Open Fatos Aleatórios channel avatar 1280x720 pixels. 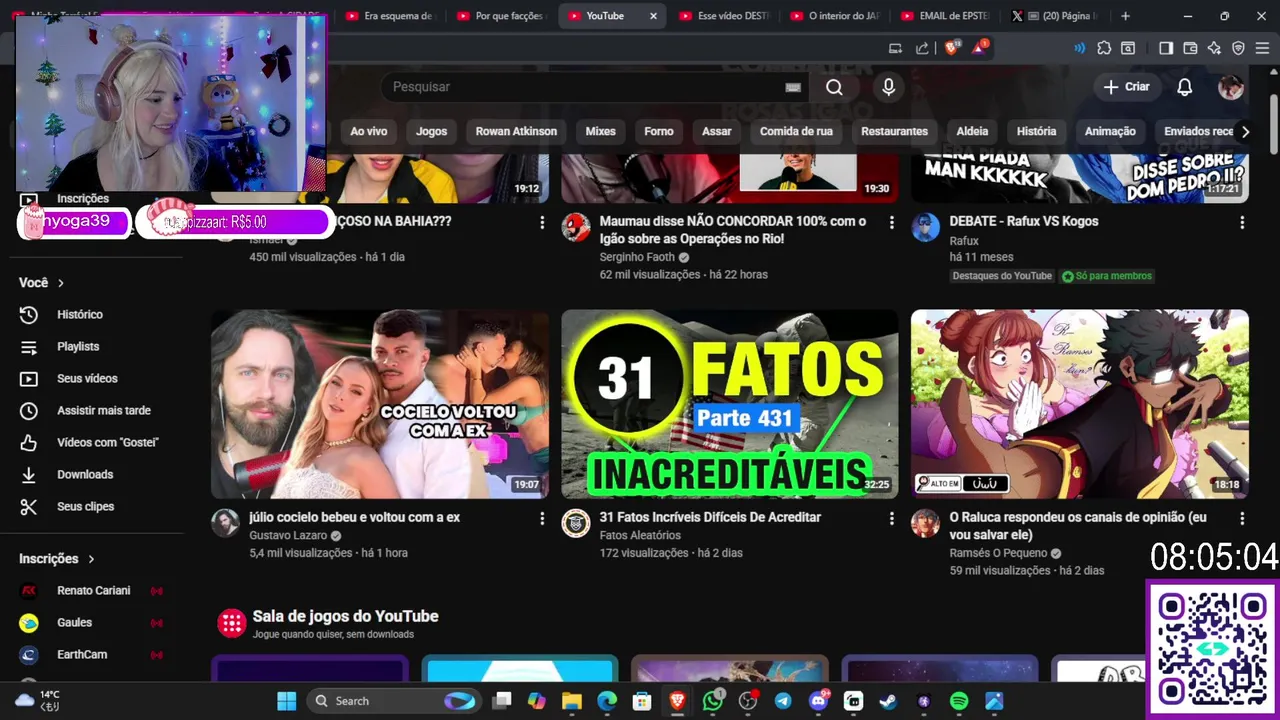575,523
